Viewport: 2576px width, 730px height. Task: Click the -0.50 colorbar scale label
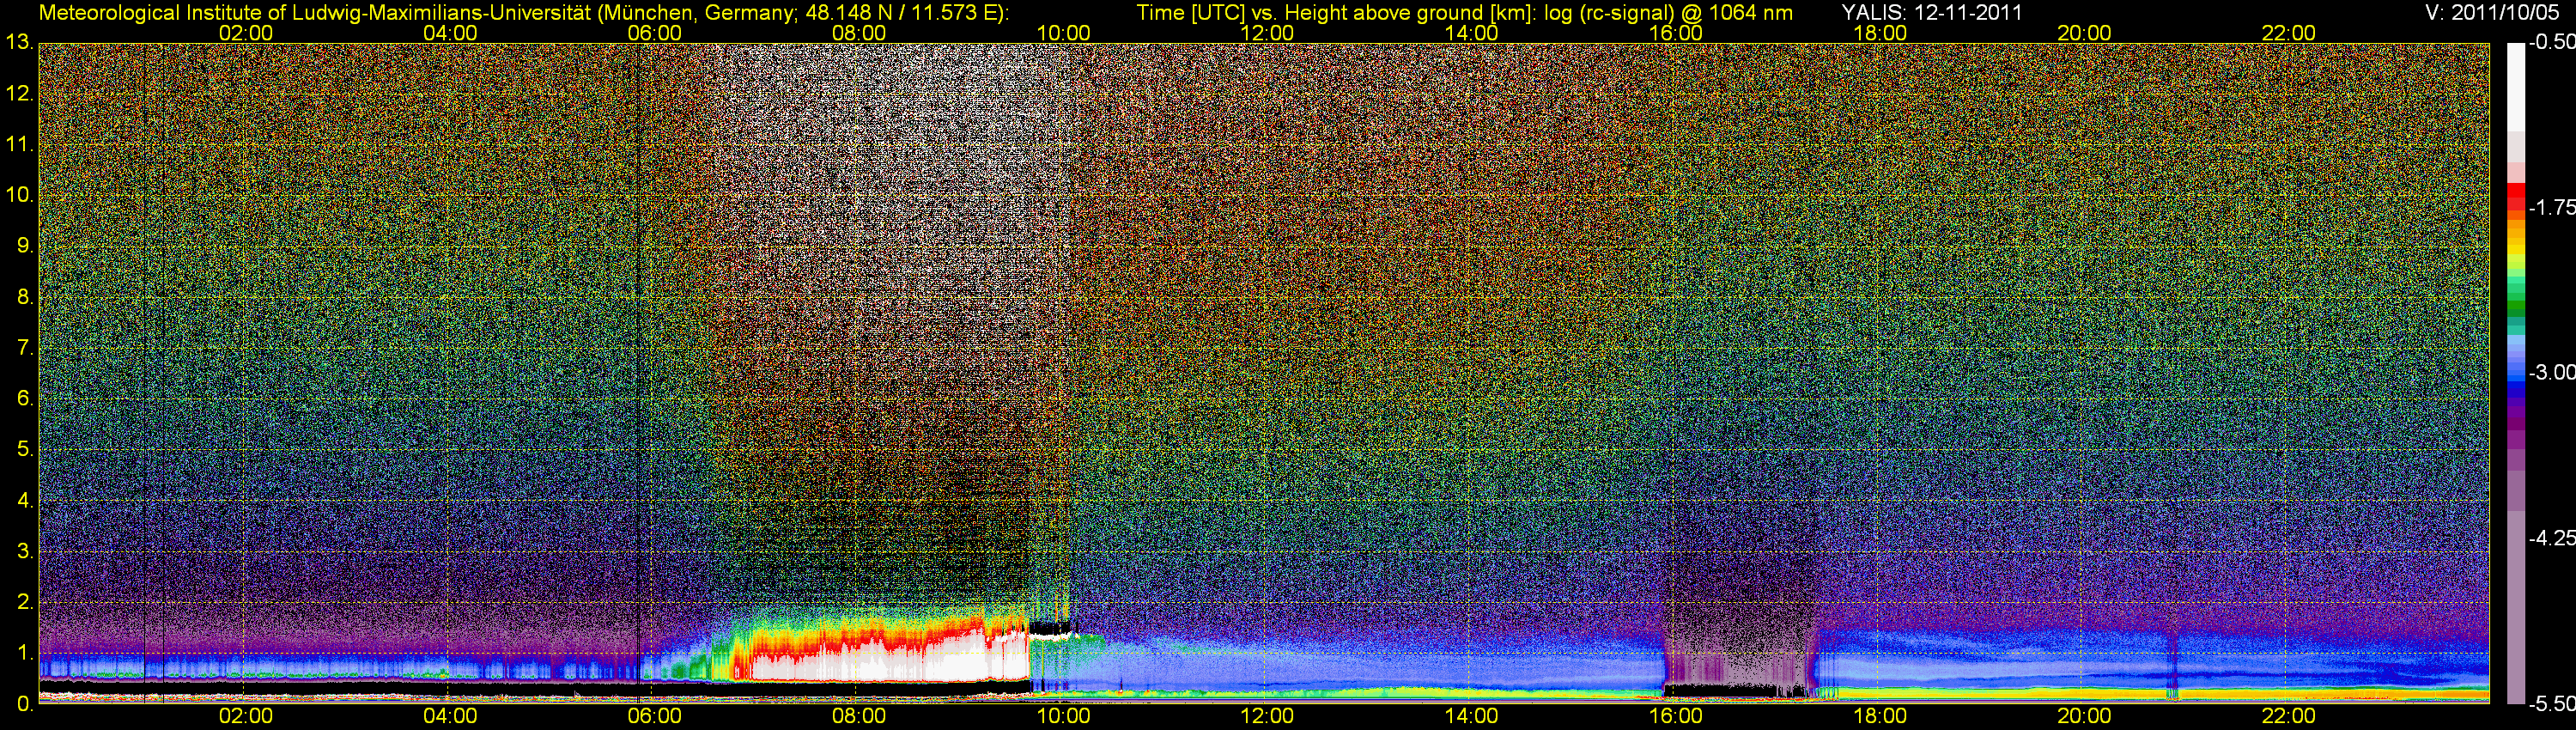point(2551,43)
